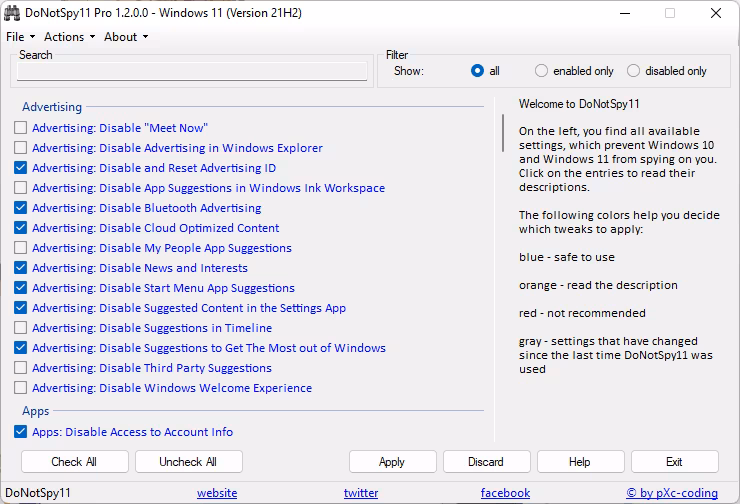Expand the About dropdown menu

point(125,37)
